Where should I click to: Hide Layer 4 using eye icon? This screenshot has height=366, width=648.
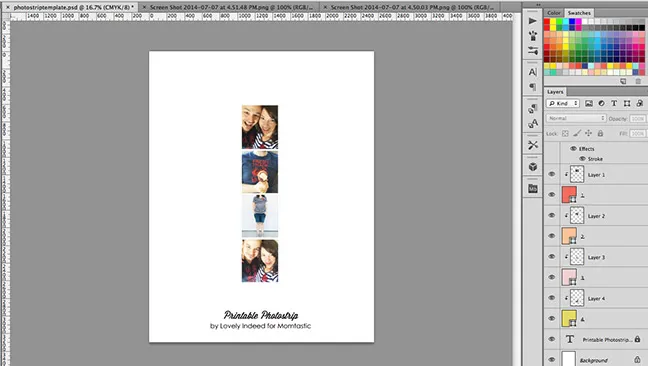(552, 298)
